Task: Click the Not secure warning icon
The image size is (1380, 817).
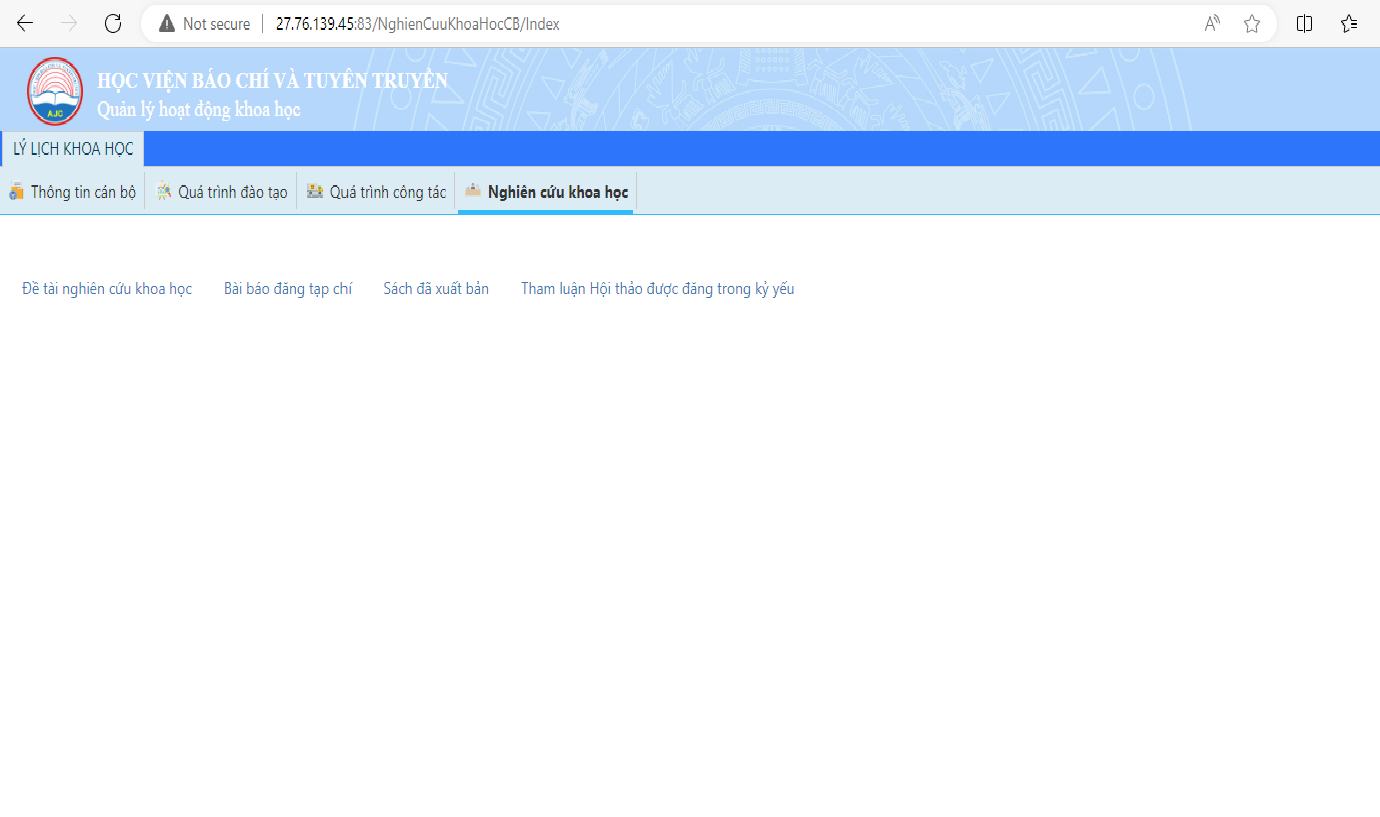Action: 167,24
